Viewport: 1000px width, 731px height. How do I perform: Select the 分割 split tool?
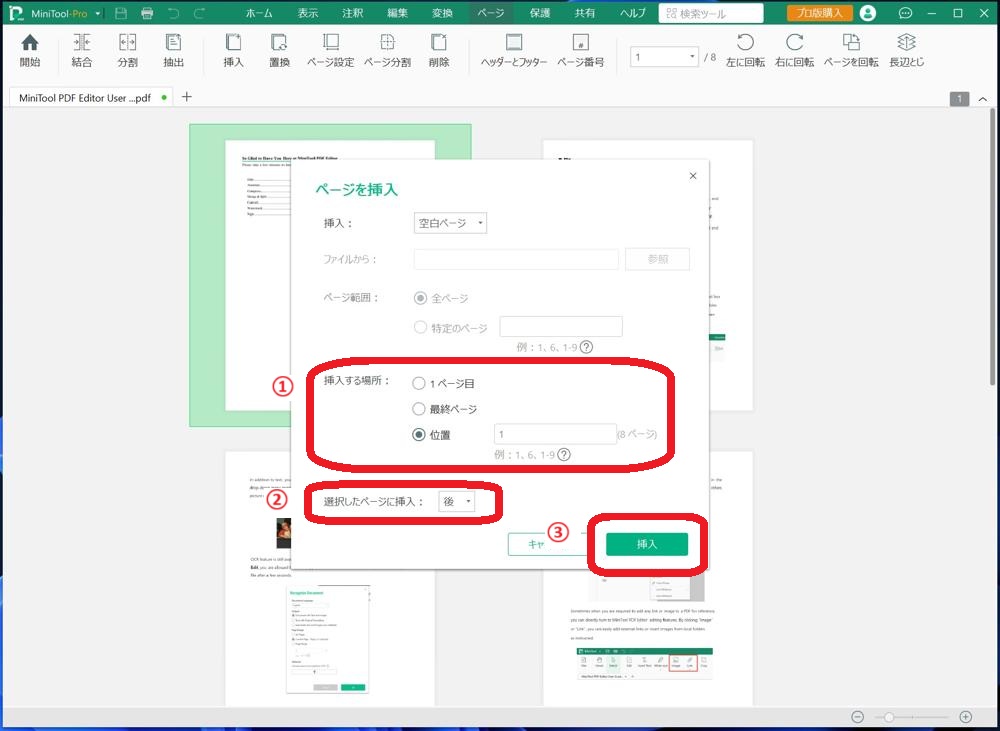tap(128, 50)
